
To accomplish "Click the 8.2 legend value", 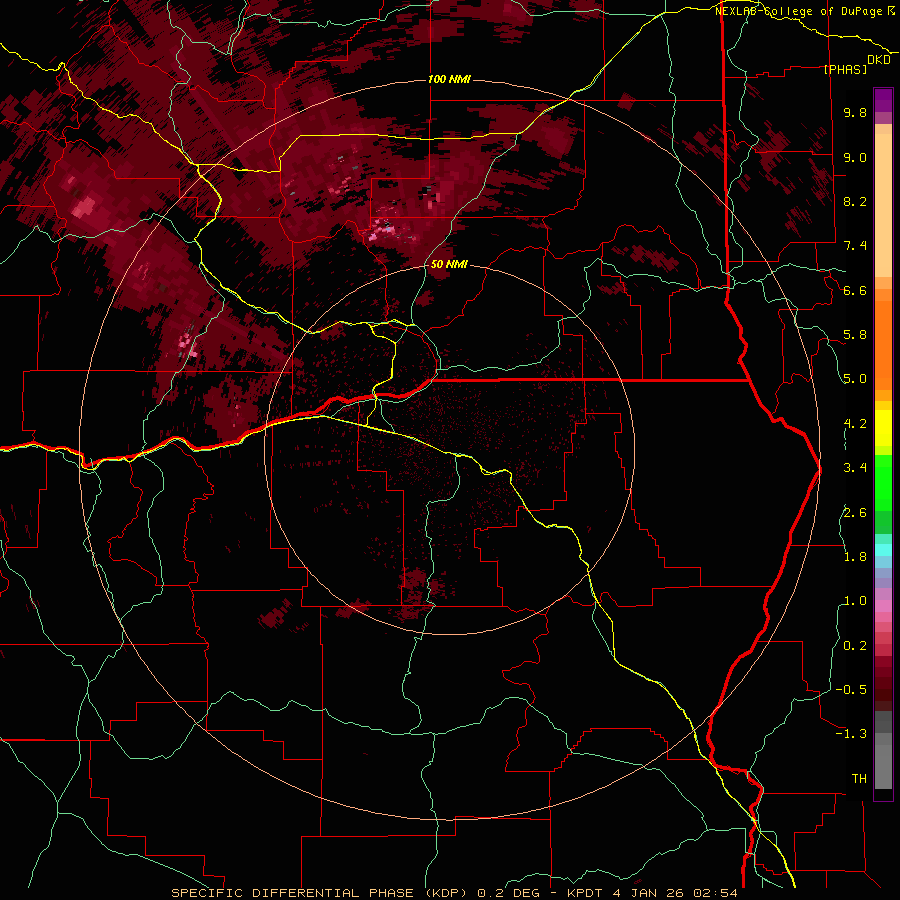I will pos(855,201).
